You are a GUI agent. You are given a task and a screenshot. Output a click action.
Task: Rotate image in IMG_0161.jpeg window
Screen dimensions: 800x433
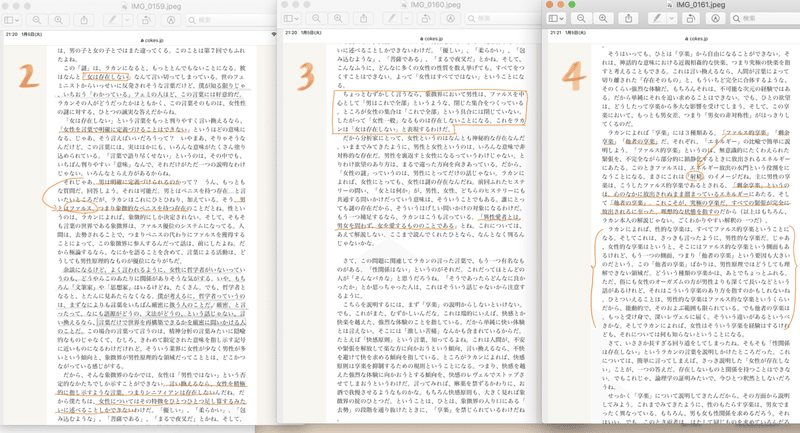tap(690, 18)
